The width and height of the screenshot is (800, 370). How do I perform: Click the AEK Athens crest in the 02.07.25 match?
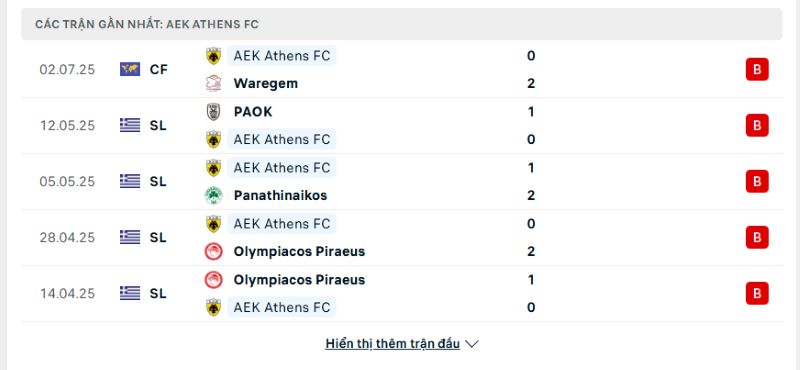coord(213,56)
